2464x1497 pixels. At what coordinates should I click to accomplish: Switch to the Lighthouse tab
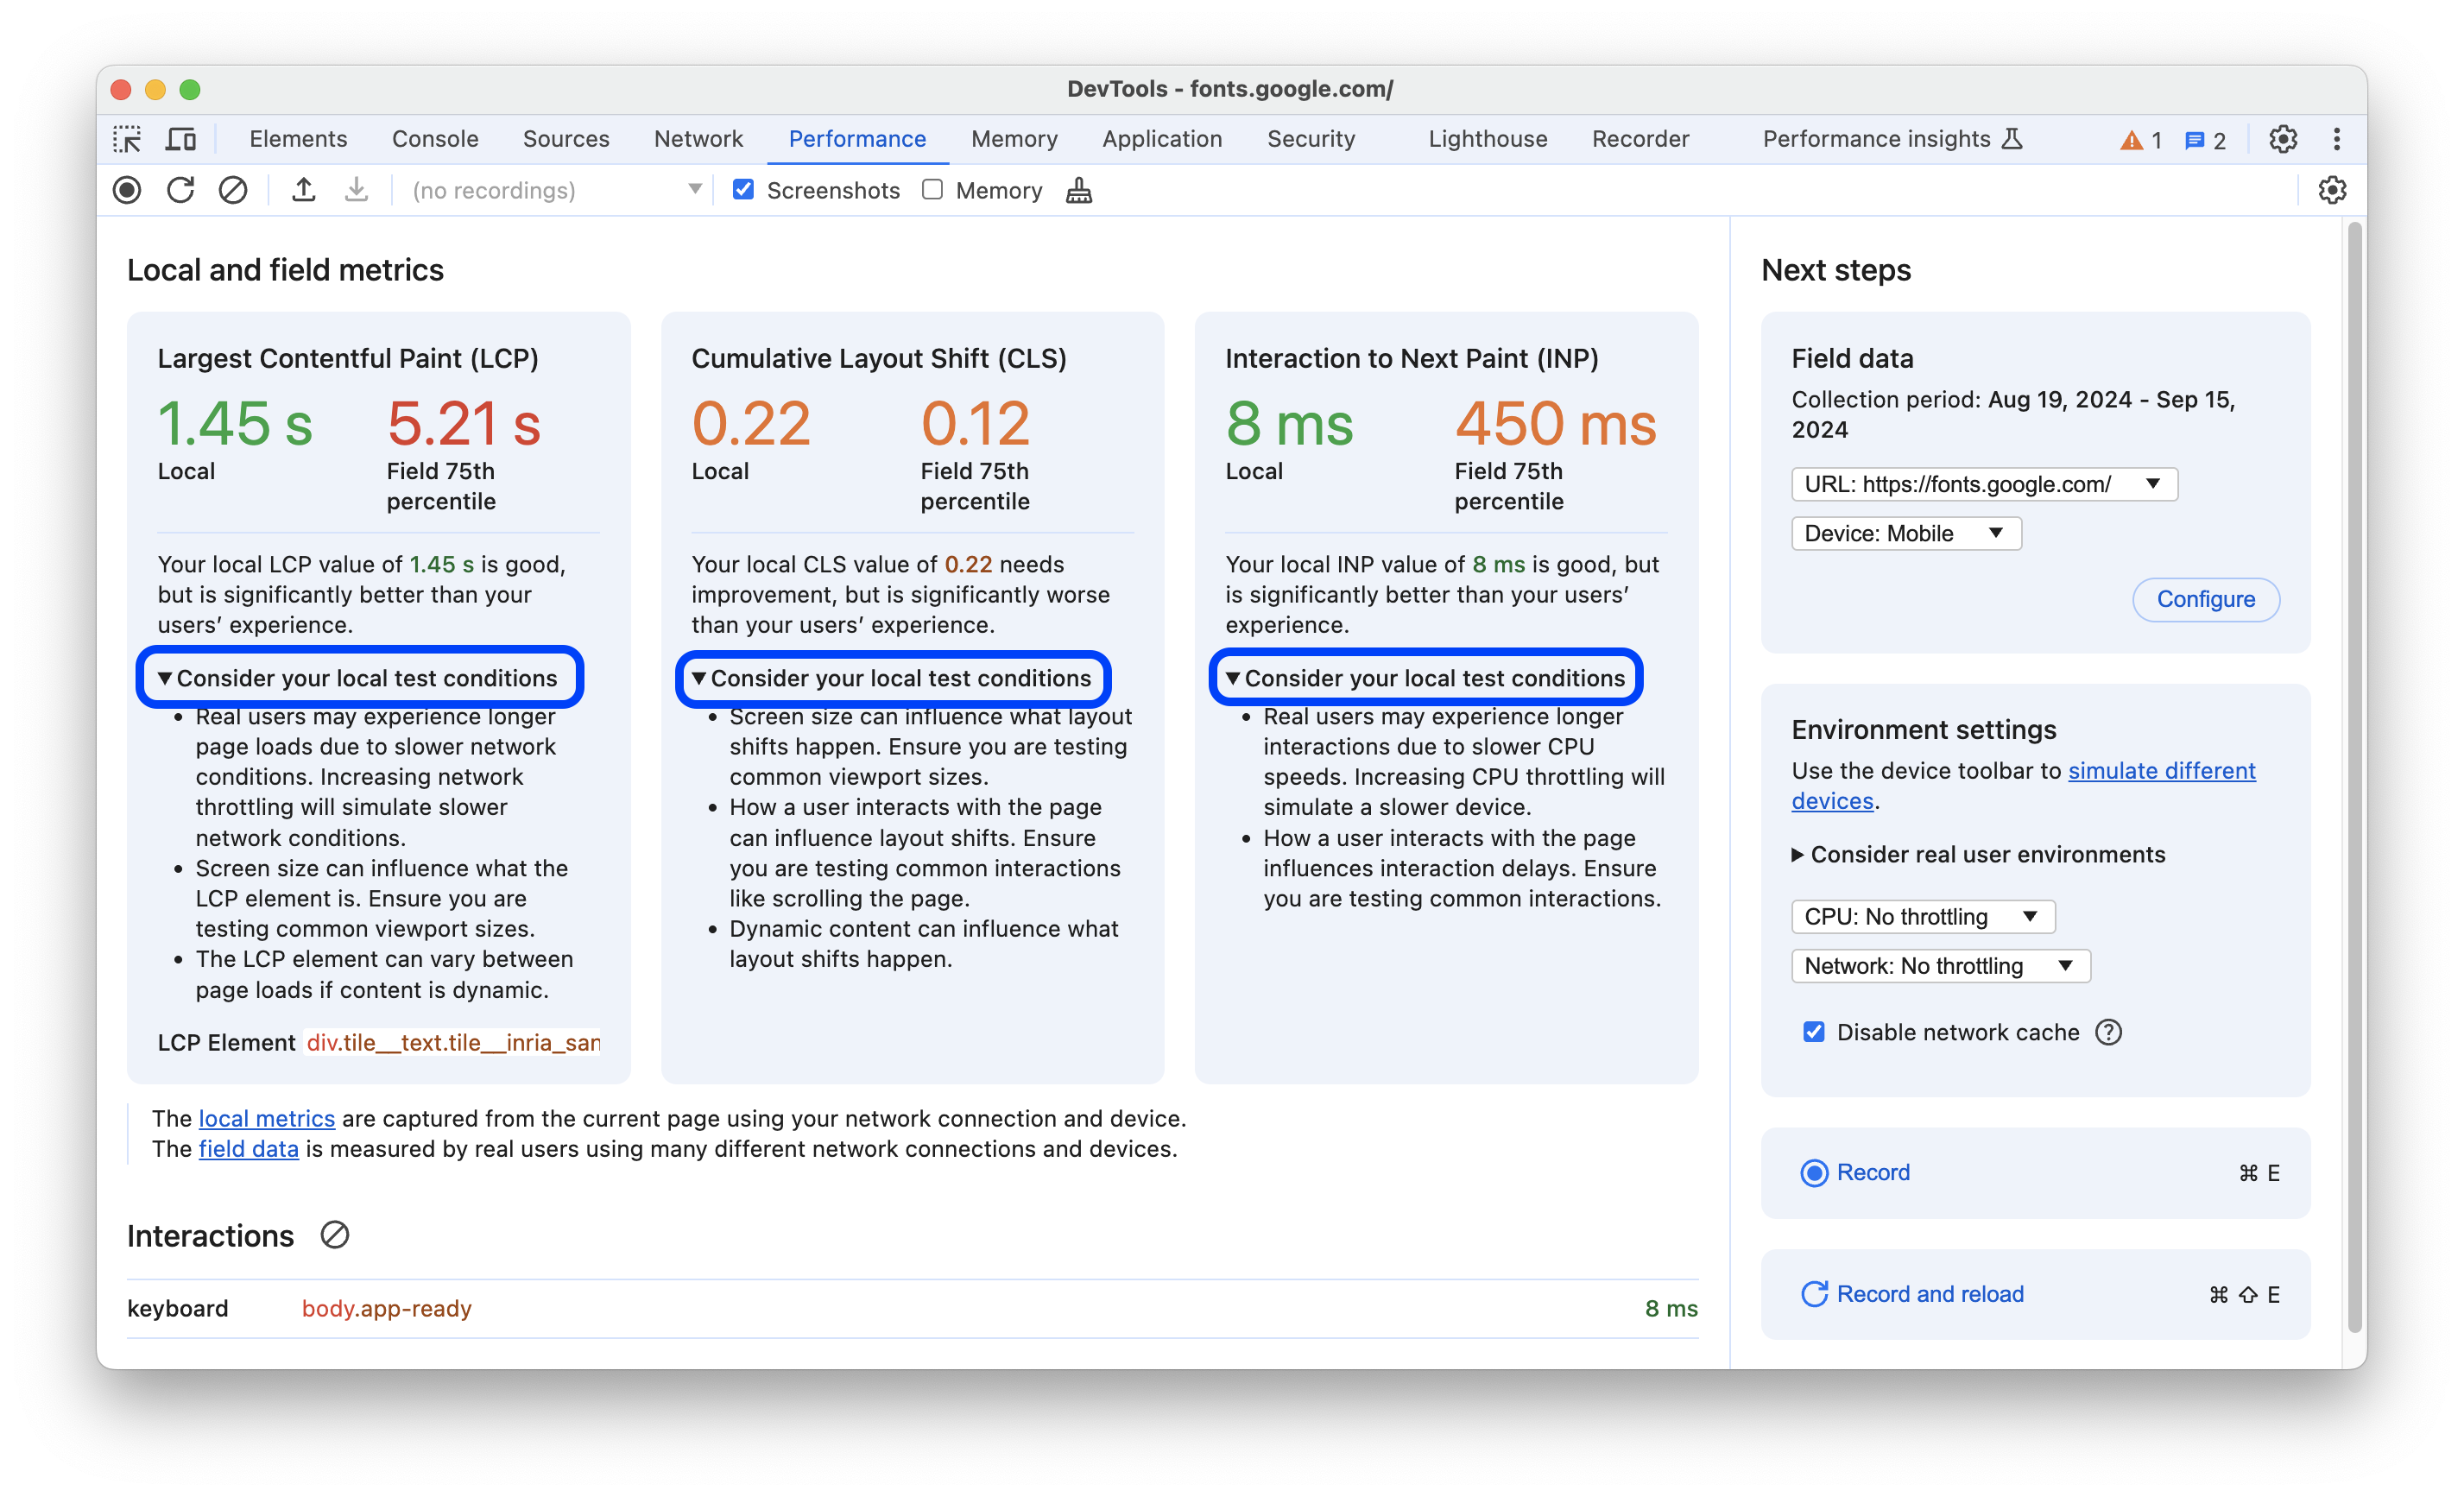[1489, 137]
